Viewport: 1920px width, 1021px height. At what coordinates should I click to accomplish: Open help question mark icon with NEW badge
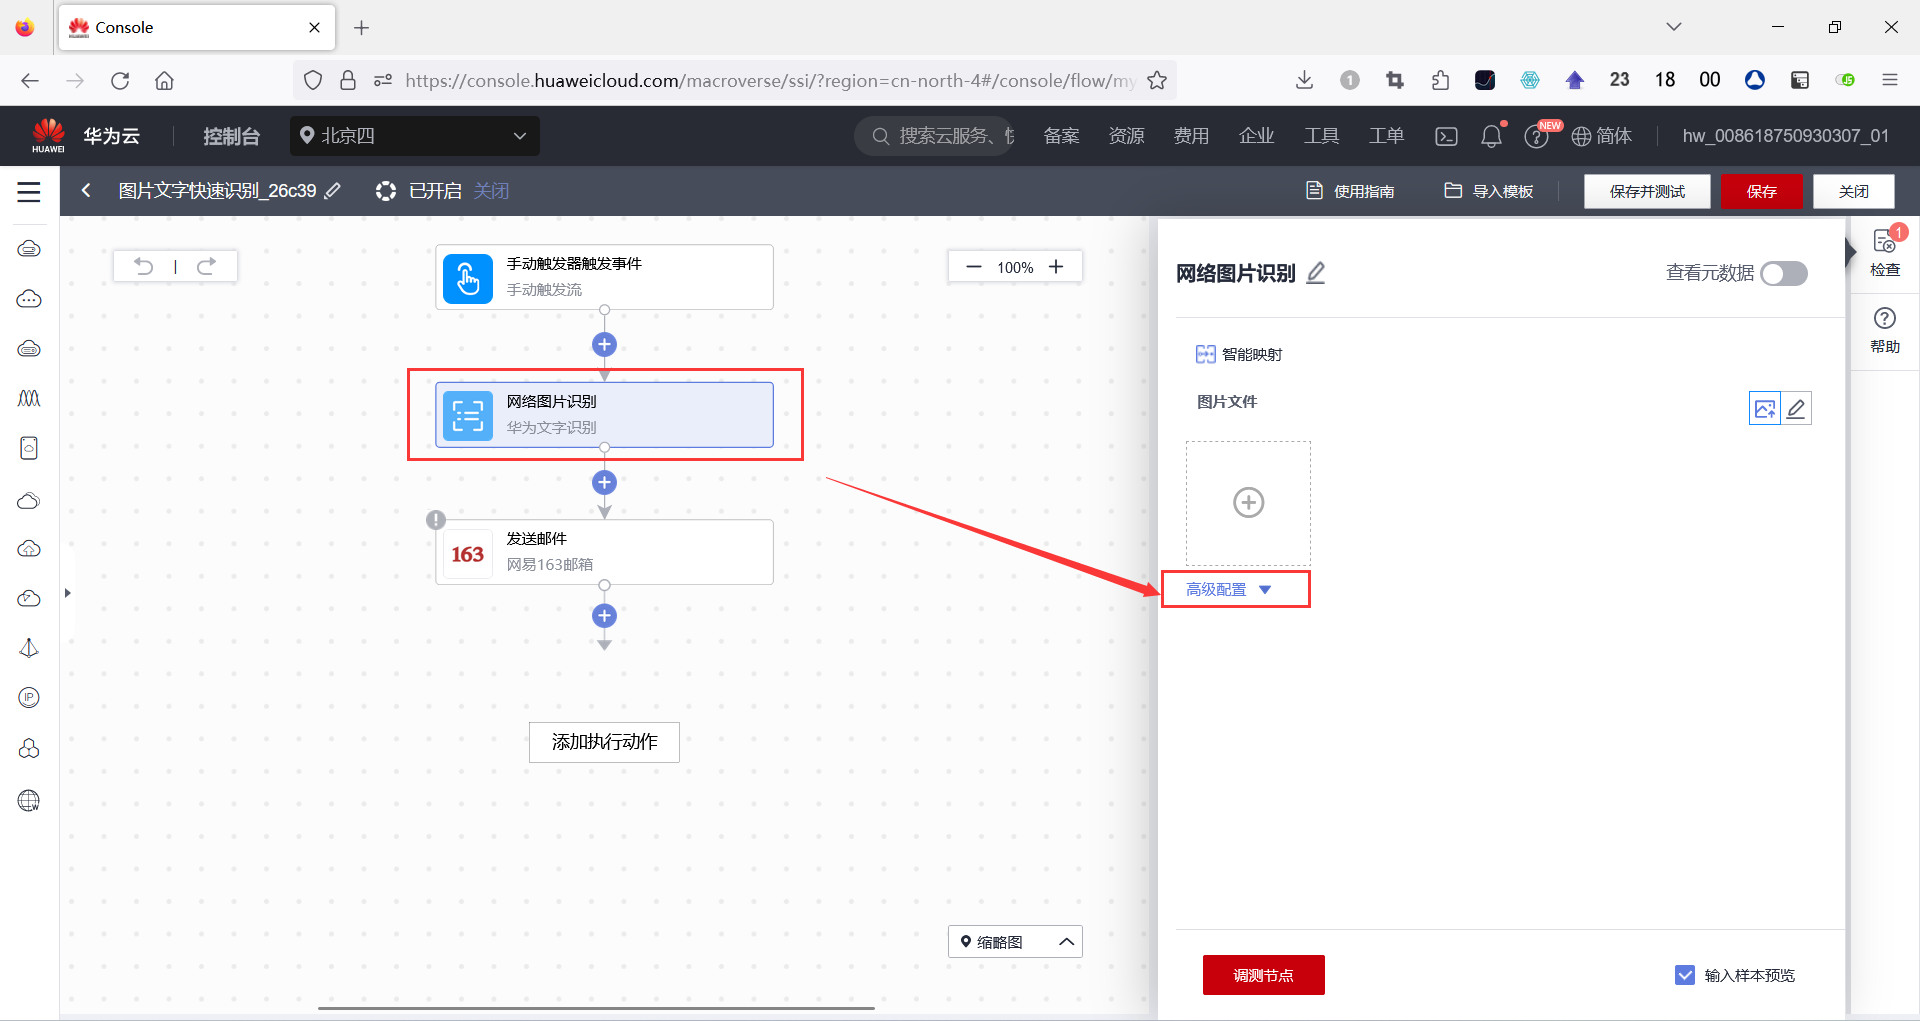point(1537,137)
